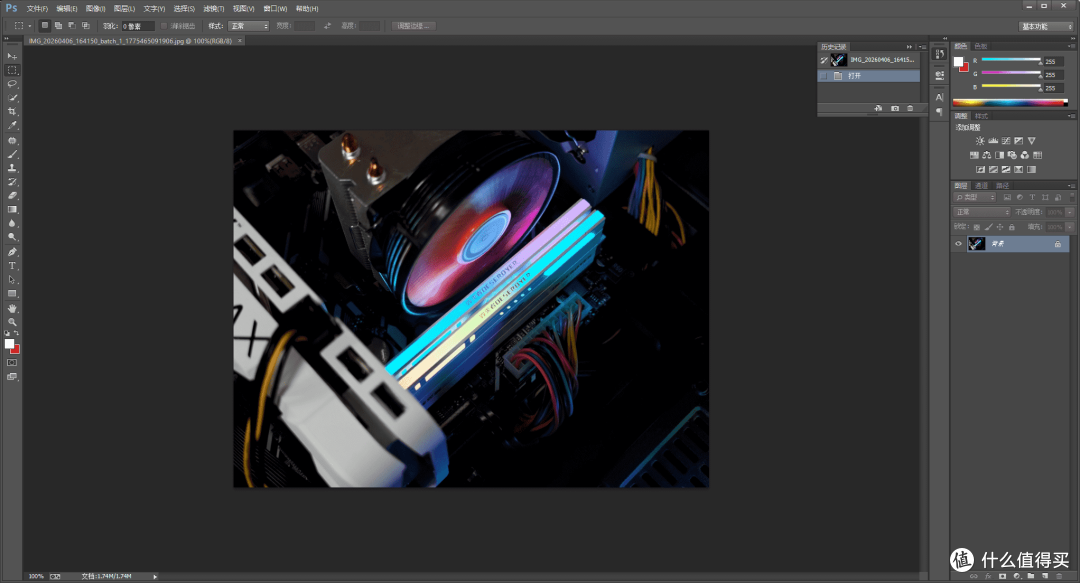Open the 基本功能 workspace switcher
Screen dimensions: 1080x583
pyautogui.click(x=1046, y=26)
